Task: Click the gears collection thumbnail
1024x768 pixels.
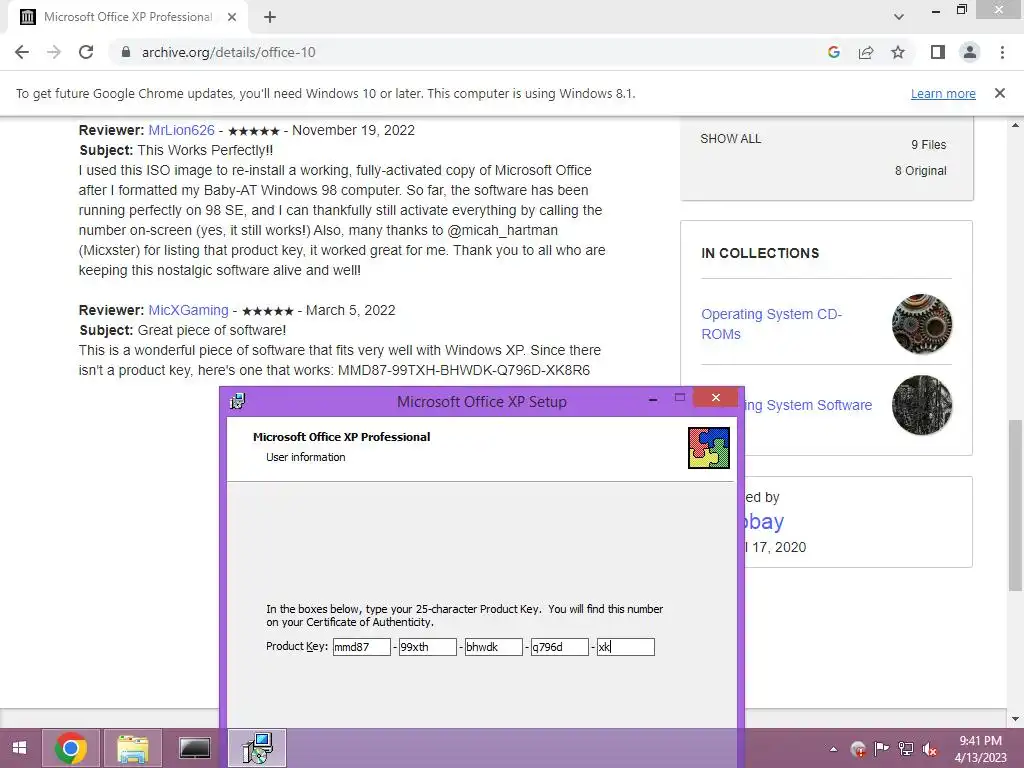Action: 922,324
